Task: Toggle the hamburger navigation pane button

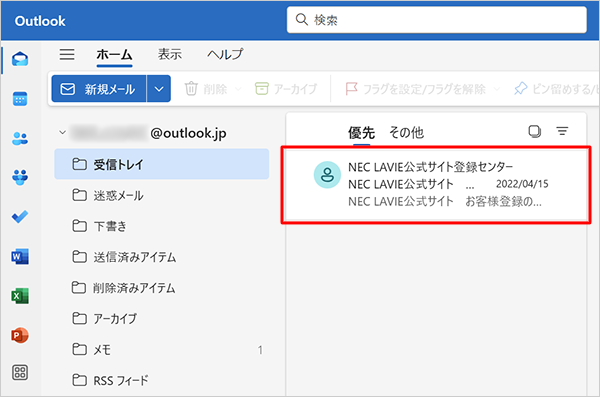Action: [67, 54]
